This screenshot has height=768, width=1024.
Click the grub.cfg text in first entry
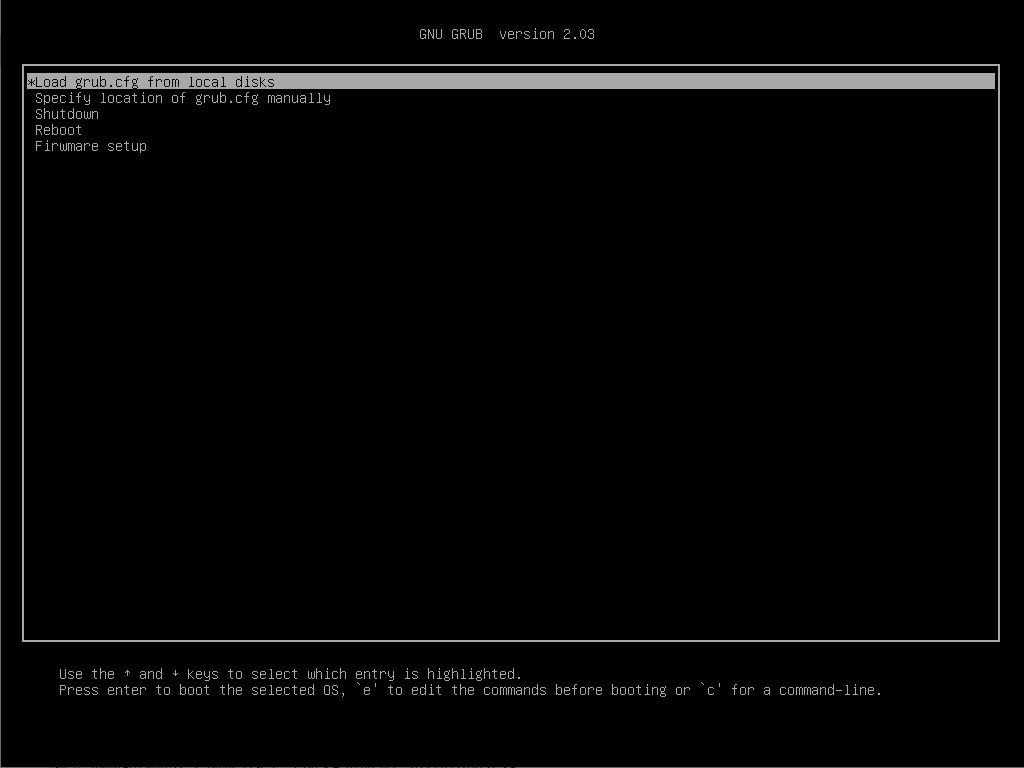(110, 81)
